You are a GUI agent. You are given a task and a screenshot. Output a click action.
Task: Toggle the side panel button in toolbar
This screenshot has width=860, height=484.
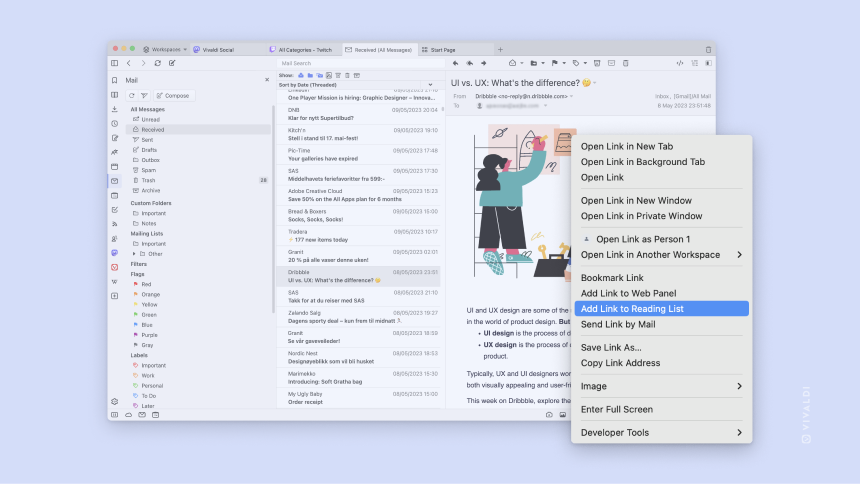(x=115, y=63)
